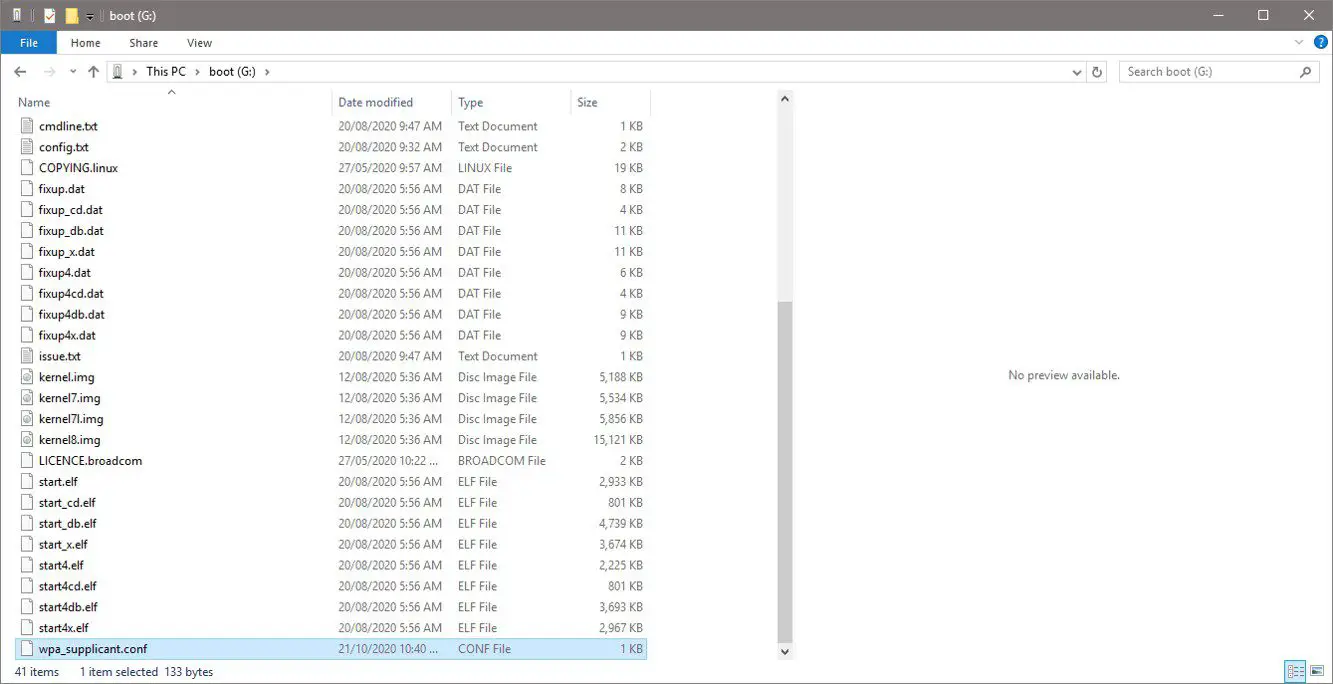Image resolution: width=1333 pixels, height=684 pixels.
Task: Refresh the boot (G:) folder
Action: (1097, 72)
